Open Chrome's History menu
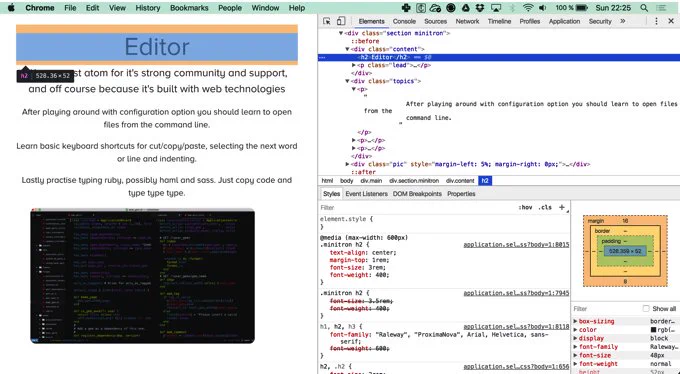This screenshot has height=374, width=680. 147,8
